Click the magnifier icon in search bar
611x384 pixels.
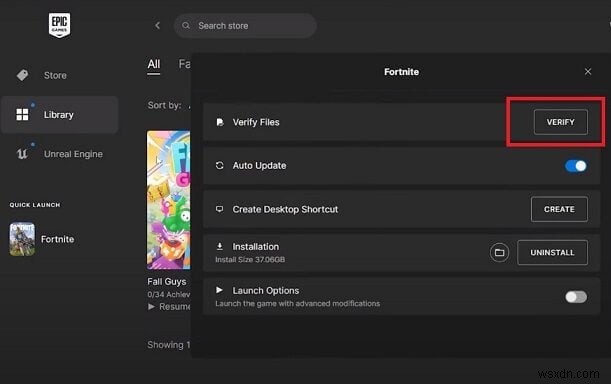click(186, 25)
